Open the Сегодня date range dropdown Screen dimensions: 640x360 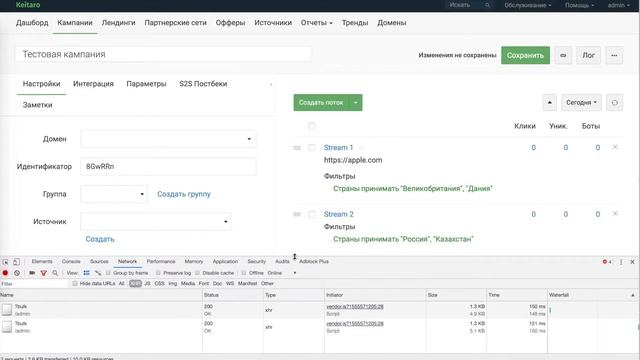pyautogui.click(x=581, y=102)
